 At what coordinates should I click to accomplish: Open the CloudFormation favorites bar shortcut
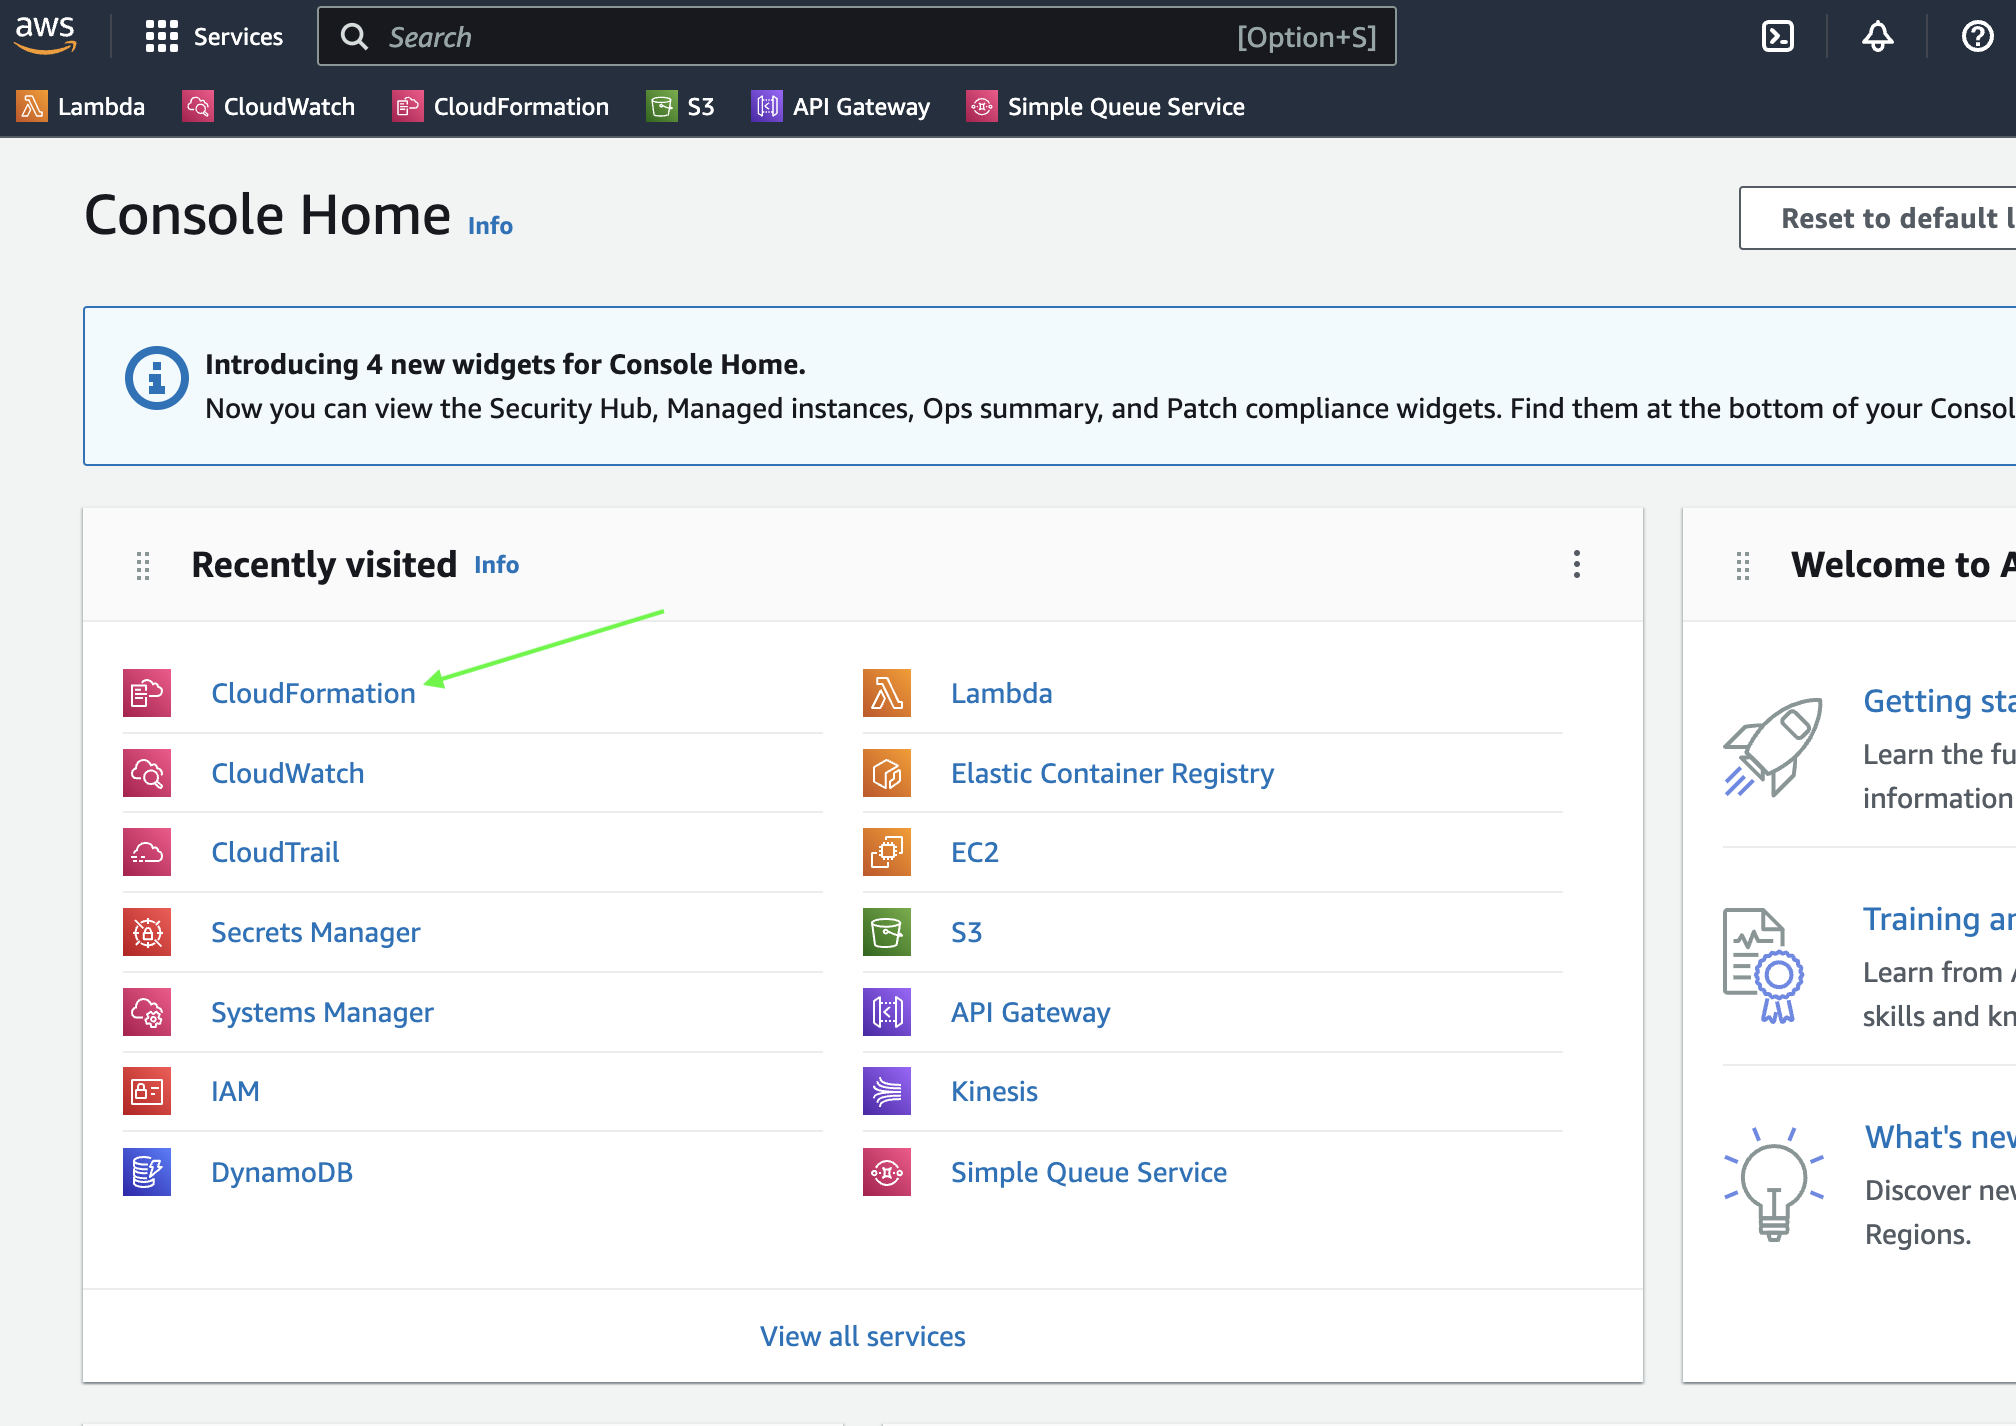[x=501, y=106]
